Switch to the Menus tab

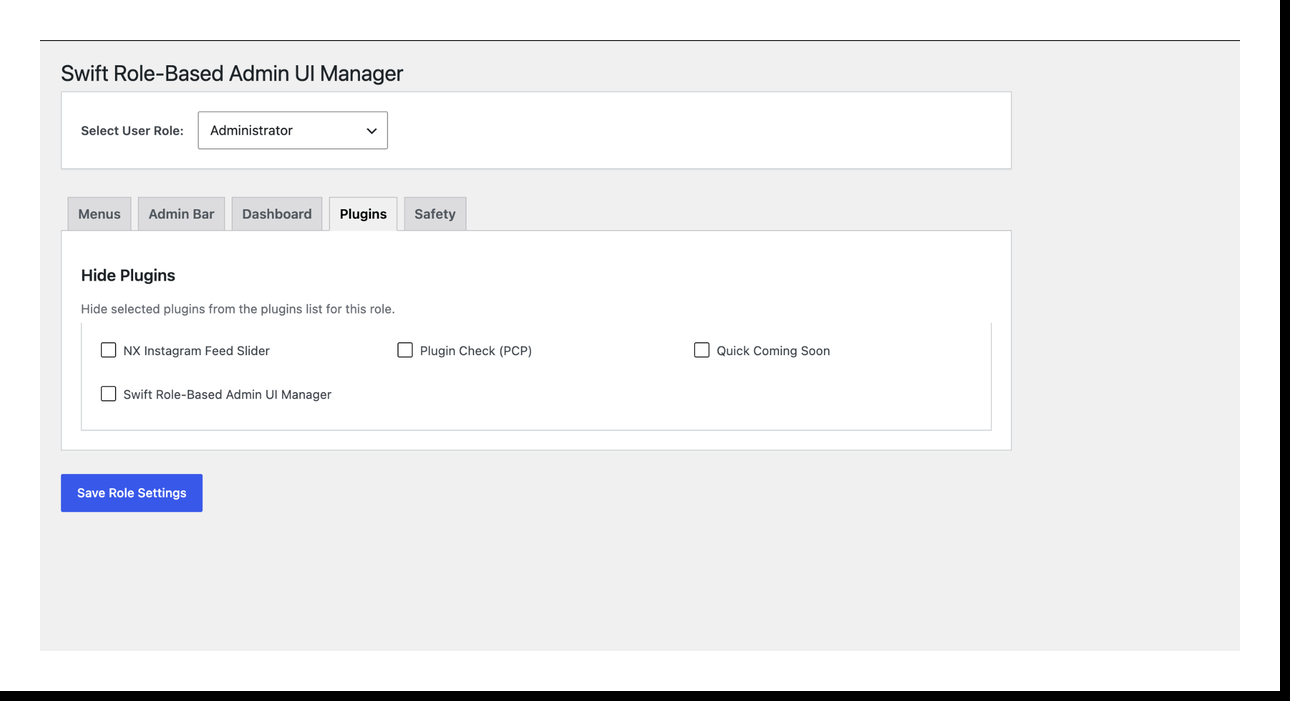(x=98, y=213)
